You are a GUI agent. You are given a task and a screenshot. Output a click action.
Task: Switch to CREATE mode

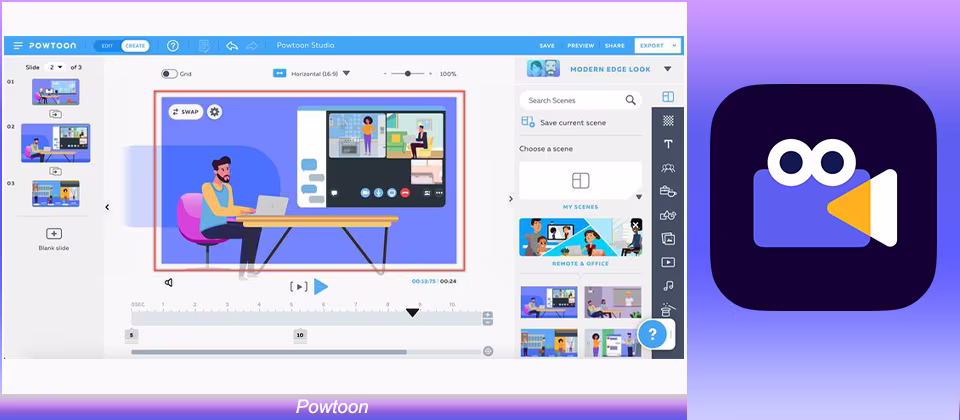(135, 46)
